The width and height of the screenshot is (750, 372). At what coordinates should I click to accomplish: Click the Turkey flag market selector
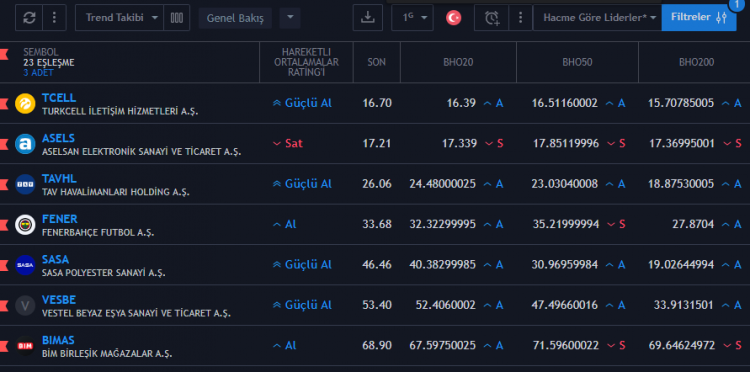tap(453, 18)
